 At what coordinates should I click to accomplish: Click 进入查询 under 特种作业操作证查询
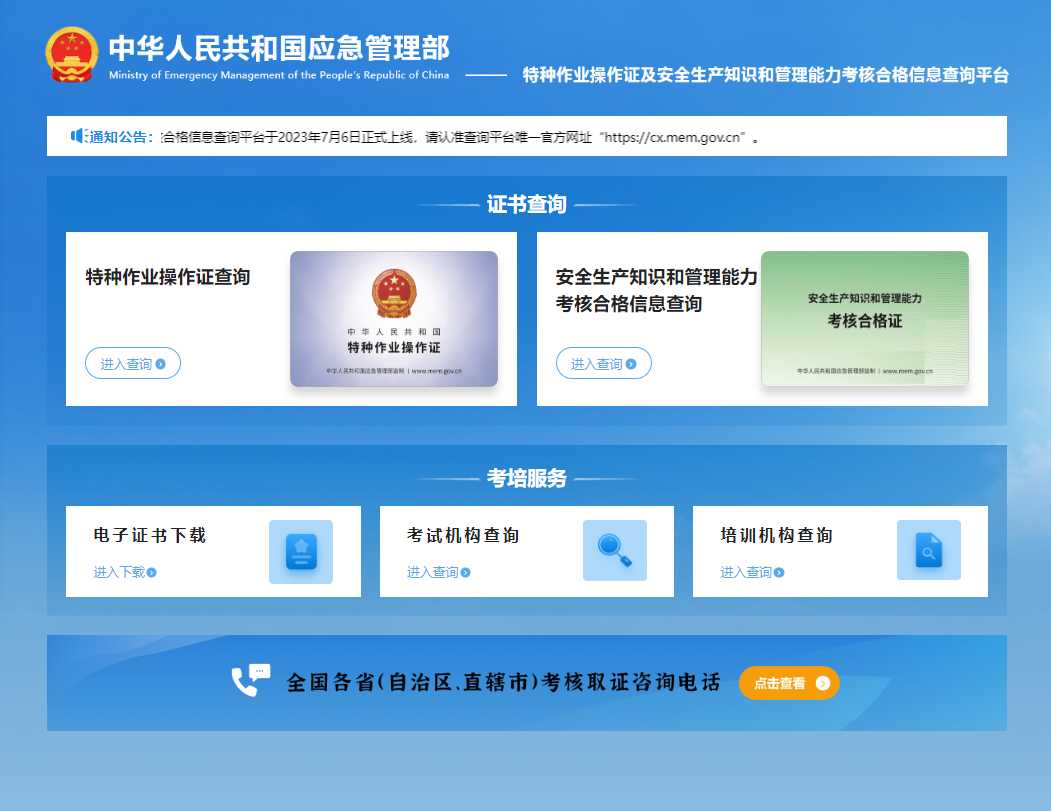tap(133, 363)
